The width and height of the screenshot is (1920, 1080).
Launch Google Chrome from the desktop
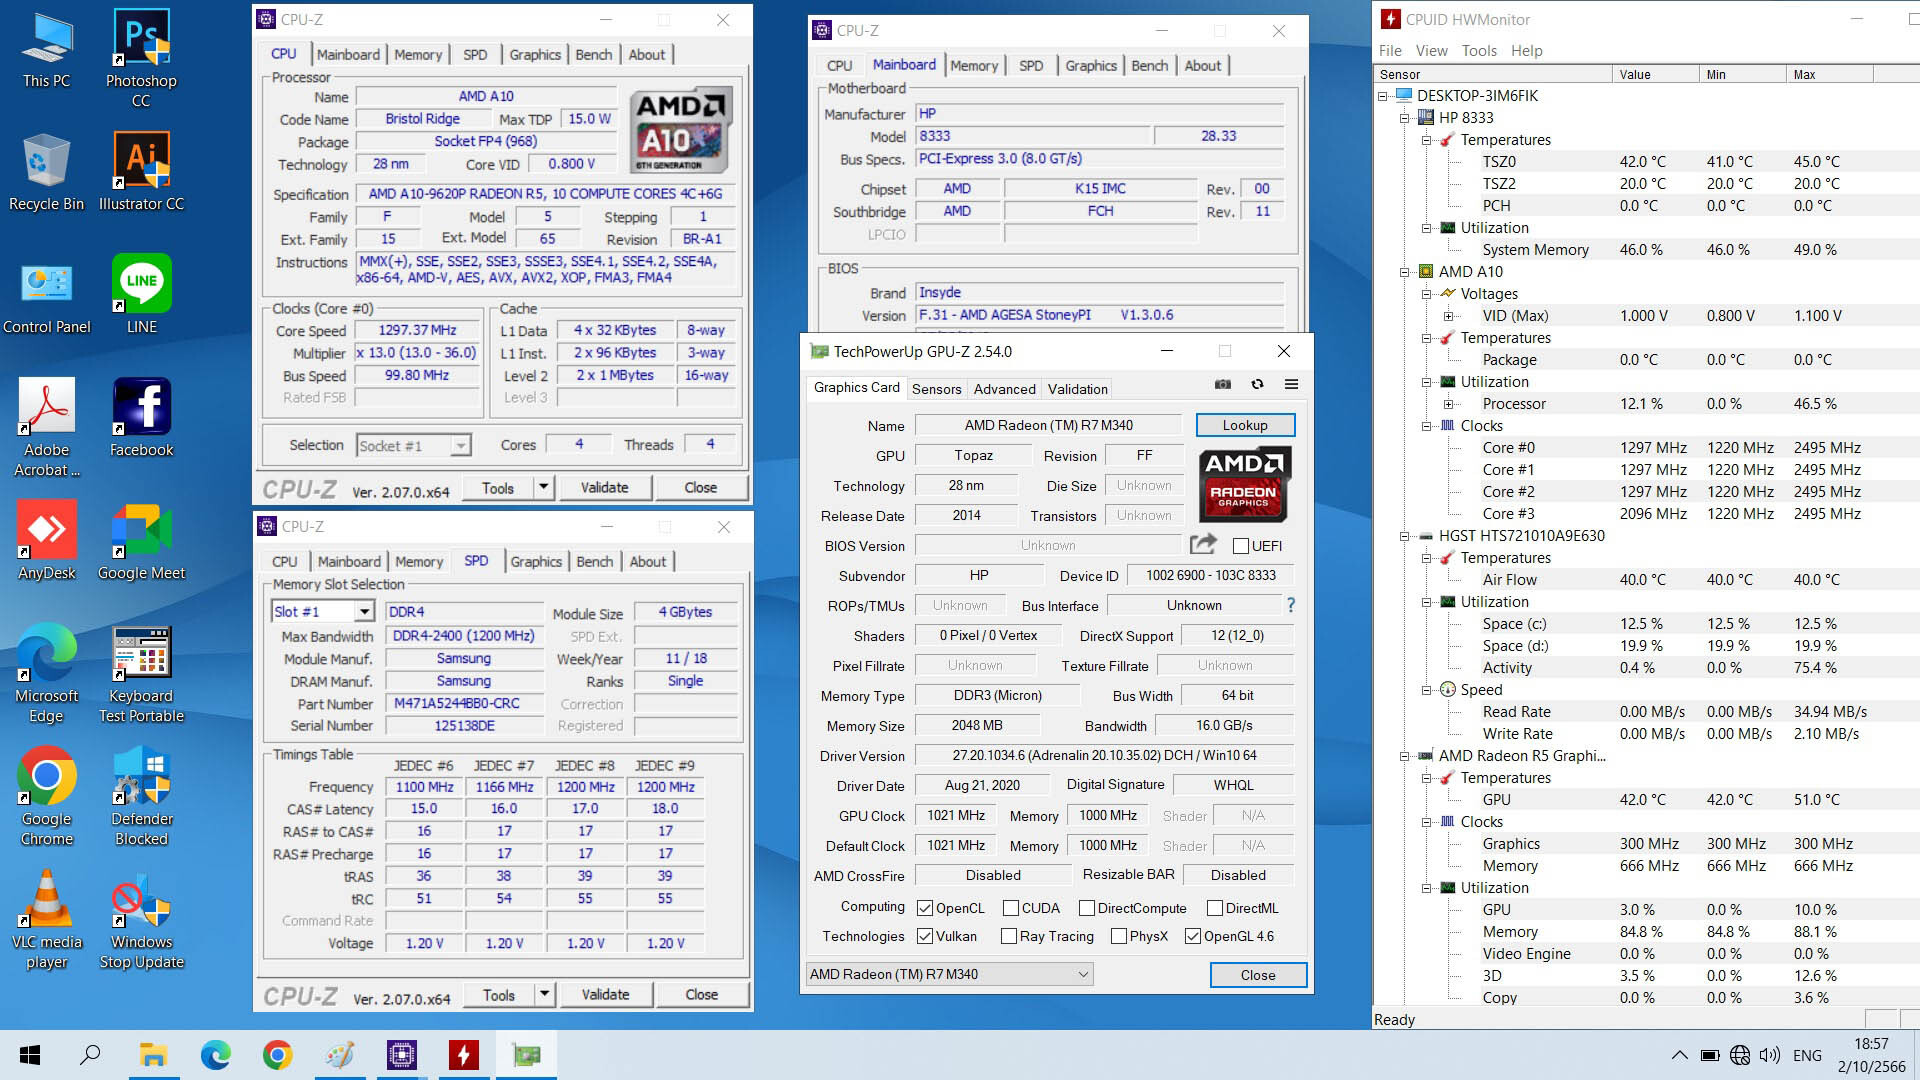click(x=47, y=797)
